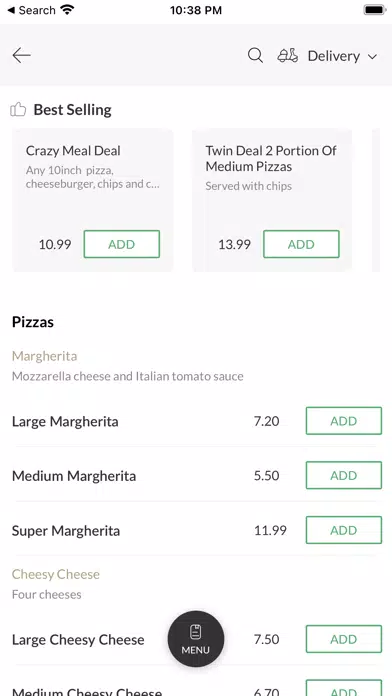Screen dimensions: 392x696
Task: Tap the delivery scooter icon
Action: click(x=288, y=56)
